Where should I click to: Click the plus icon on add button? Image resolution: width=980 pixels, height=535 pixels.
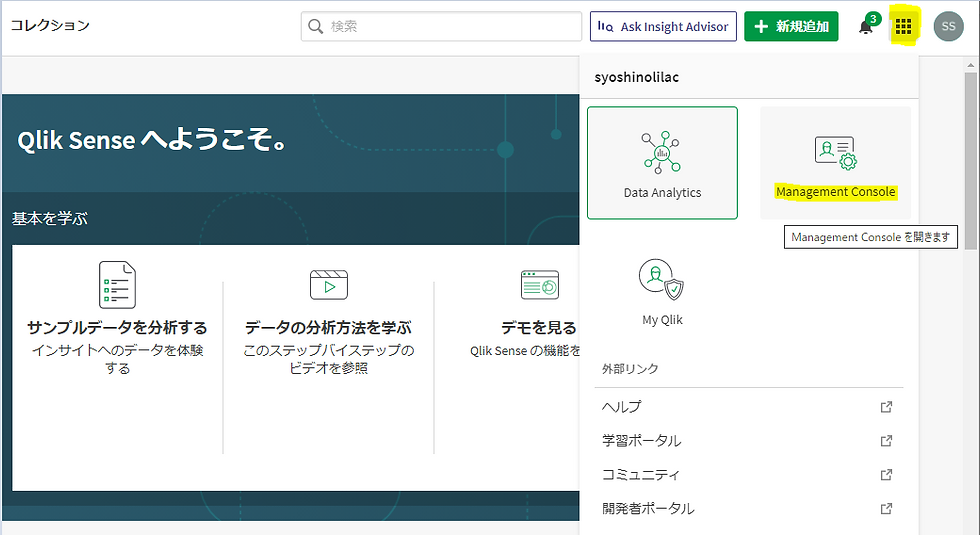tap(761, 26)
